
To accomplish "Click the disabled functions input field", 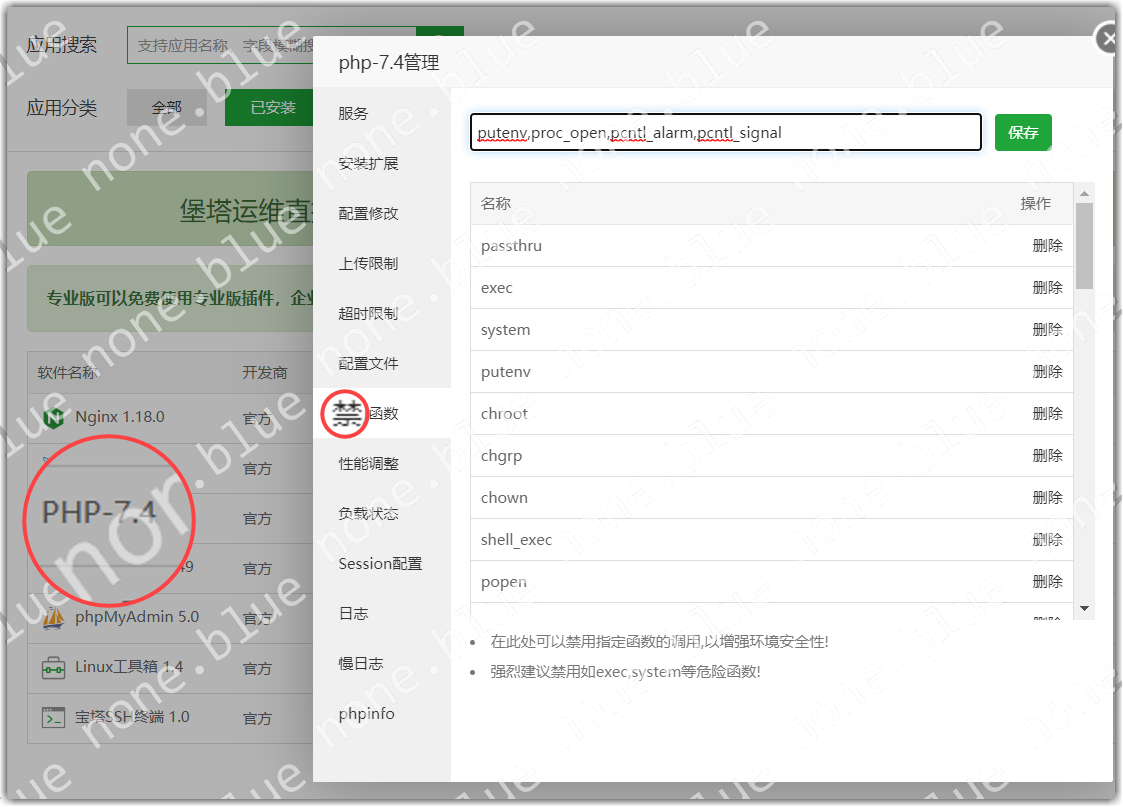I will (725, 132).
